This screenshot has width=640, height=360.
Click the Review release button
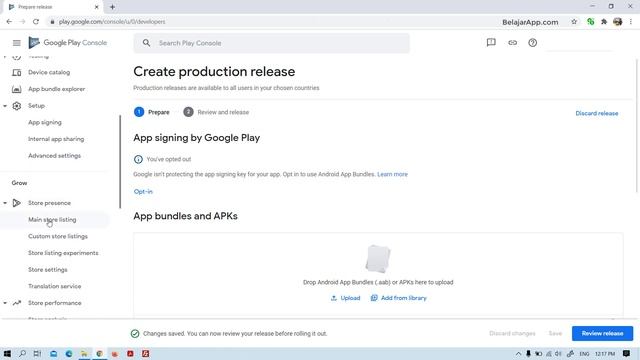click(602, 333)
